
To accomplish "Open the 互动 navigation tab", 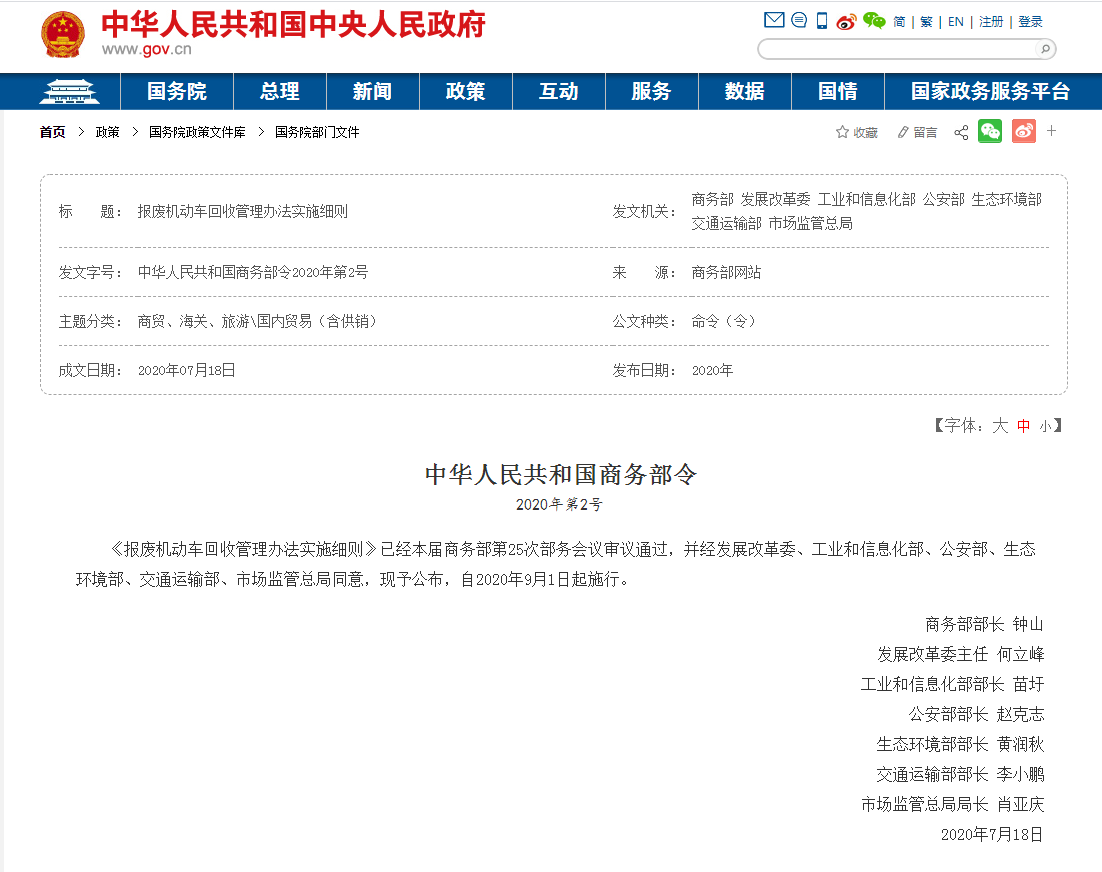I will [x=559, y=91].
